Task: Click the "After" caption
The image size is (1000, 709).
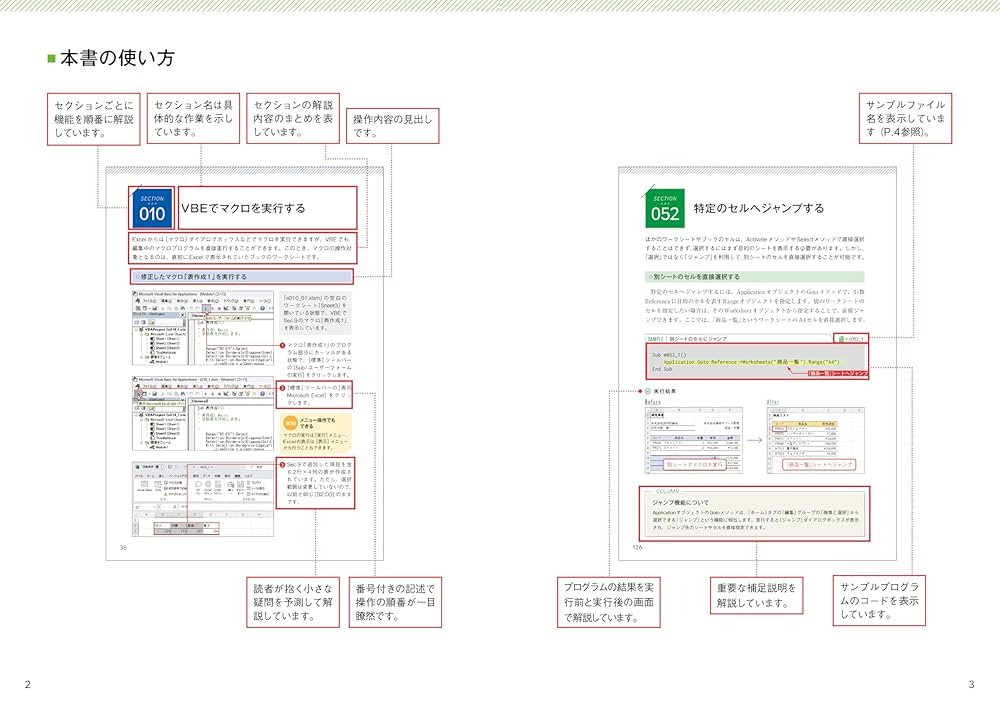Action: pyautogui.click(x=773, y=402)
